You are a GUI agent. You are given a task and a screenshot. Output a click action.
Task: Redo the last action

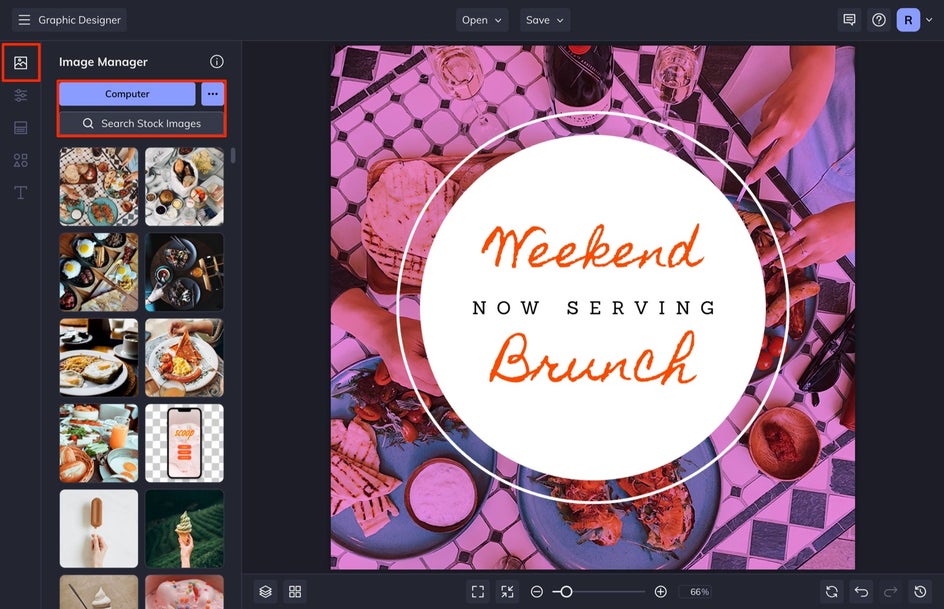point(890,592)
